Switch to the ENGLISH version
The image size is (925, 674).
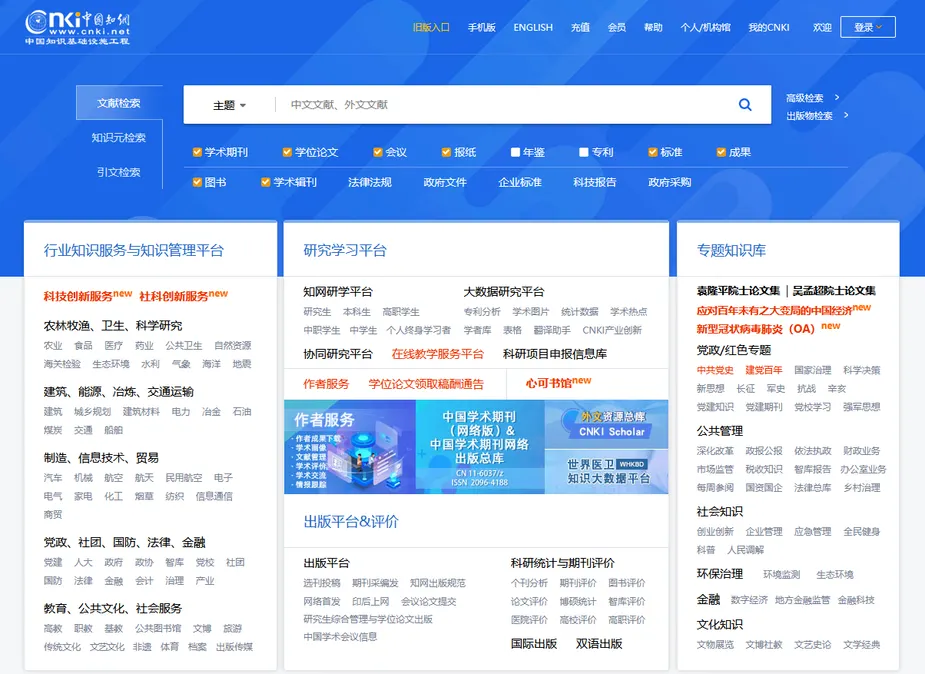[x=533, y=27]
